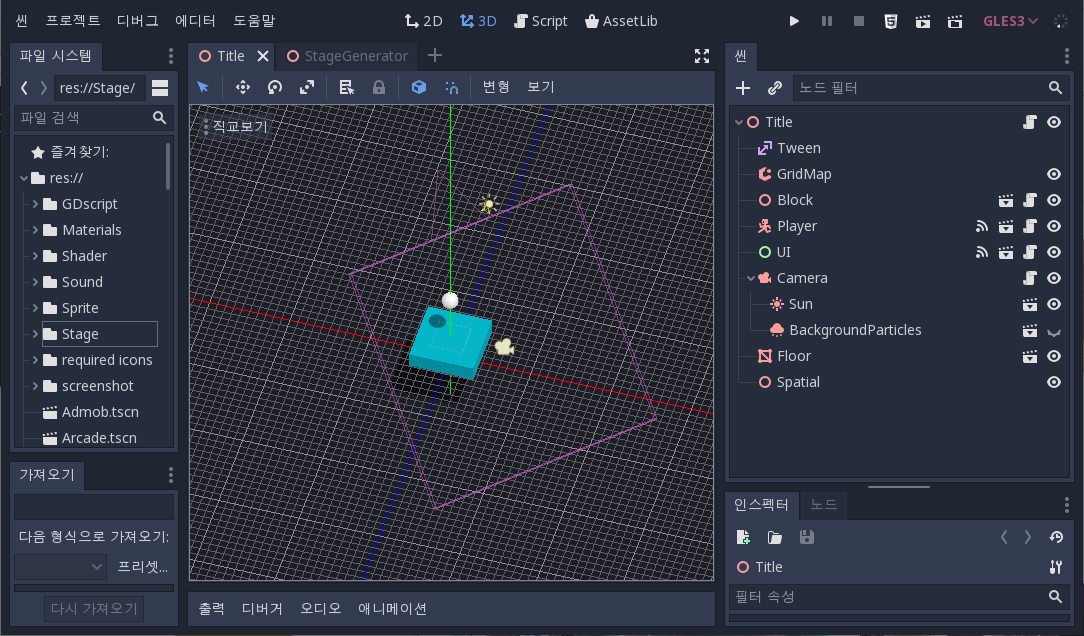Expand the Sound folder
Viewport: 1084px width, 636px height.
pyautogui.click(x=35, y=282)
